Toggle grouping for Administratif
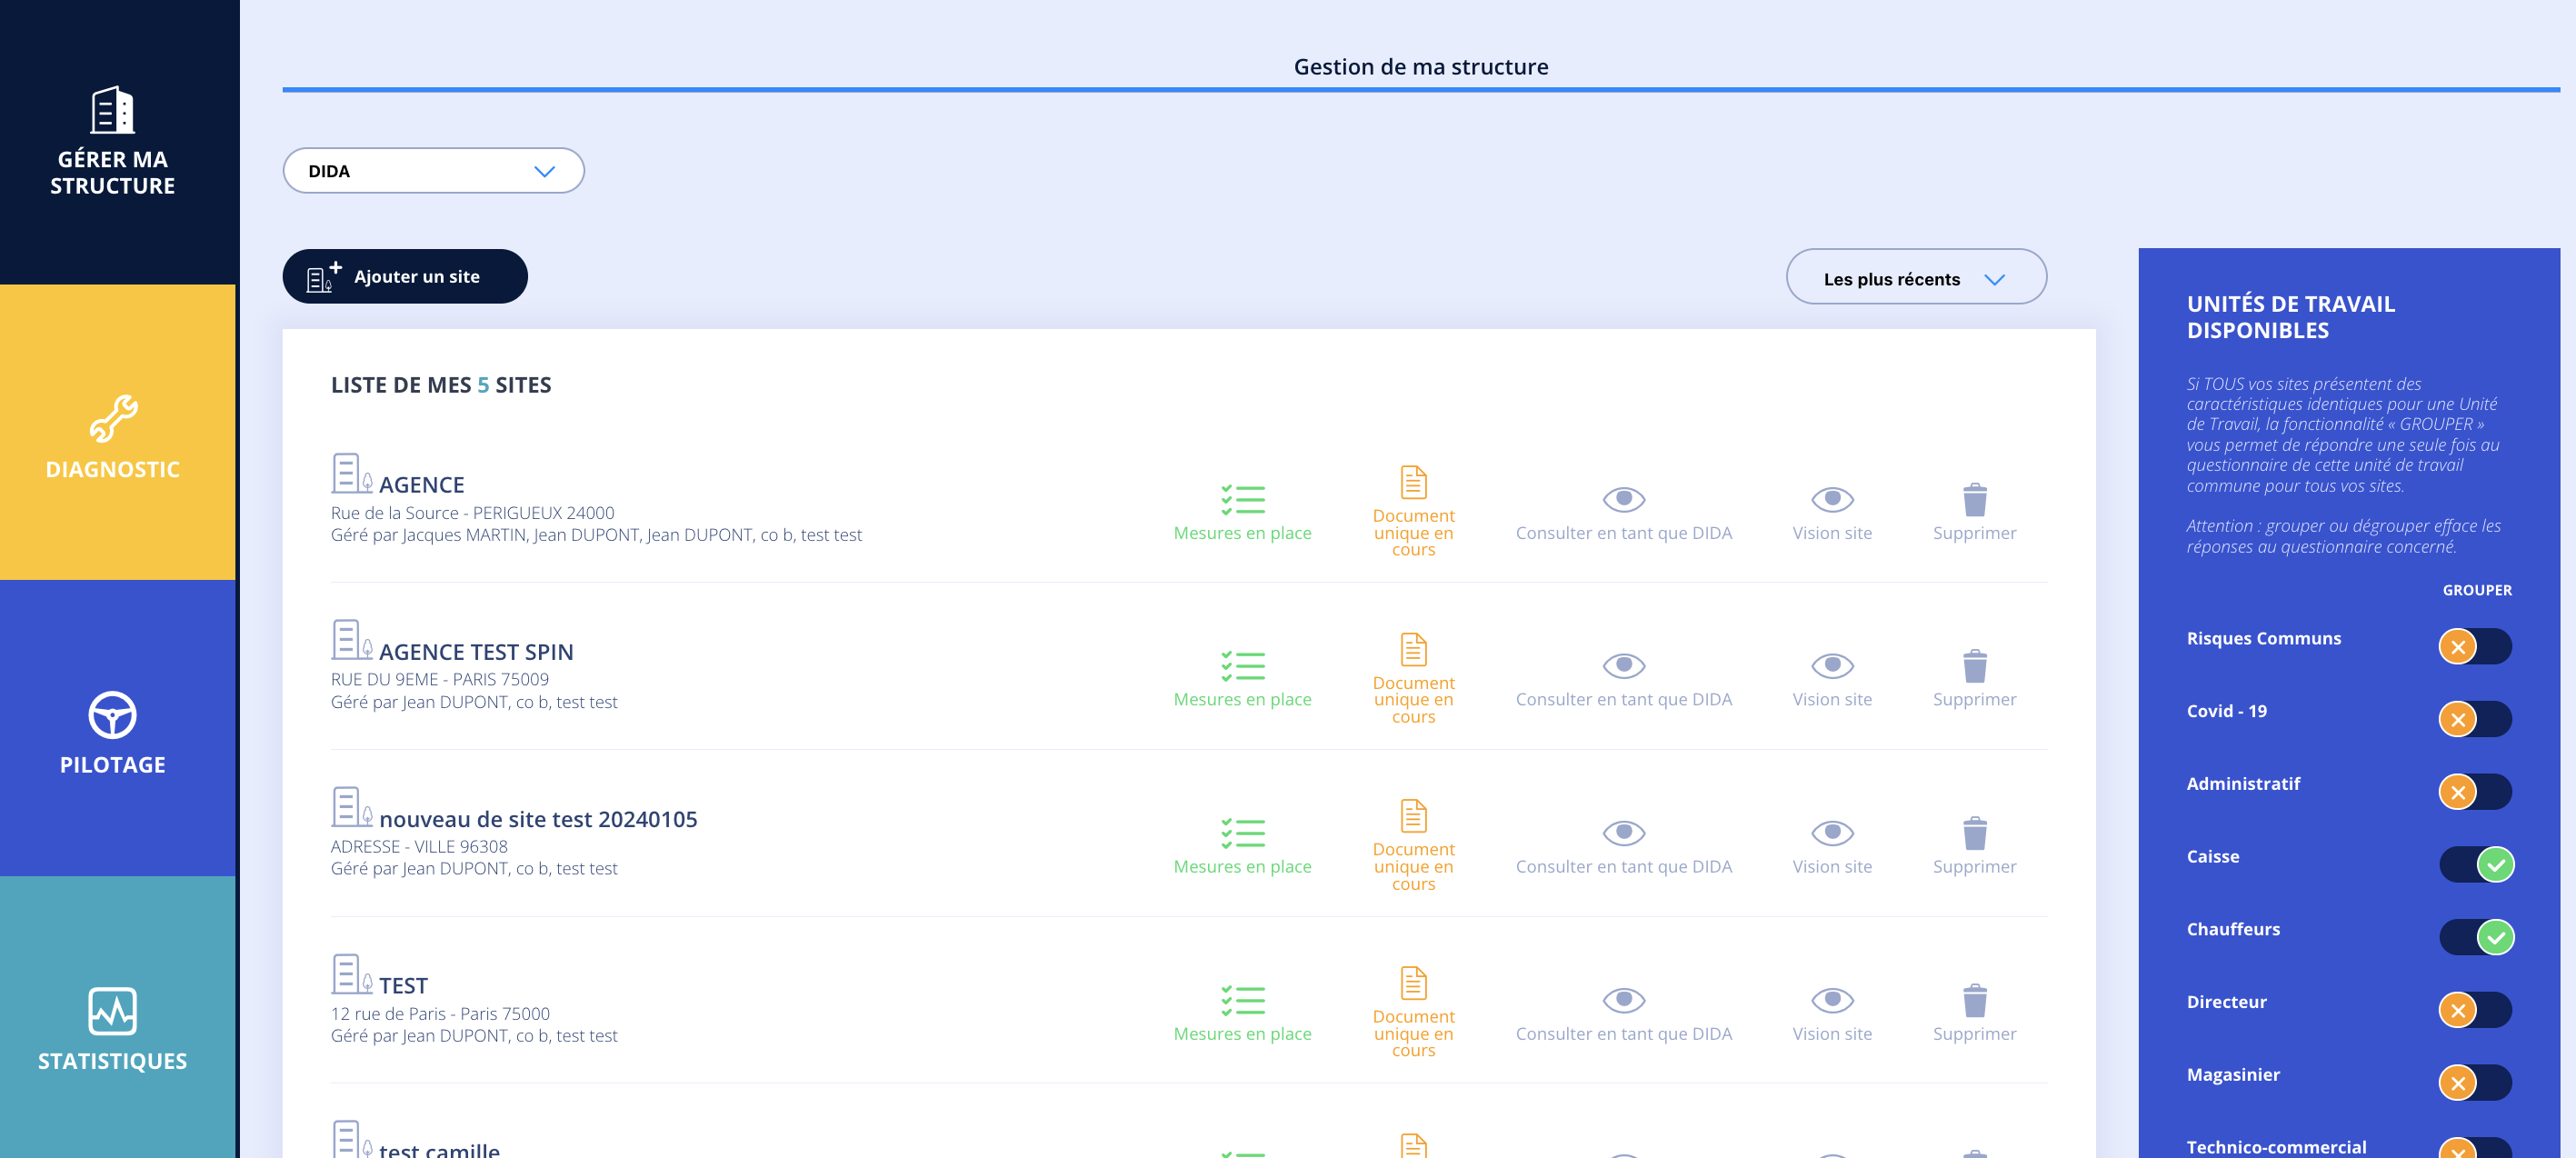 2475,792
